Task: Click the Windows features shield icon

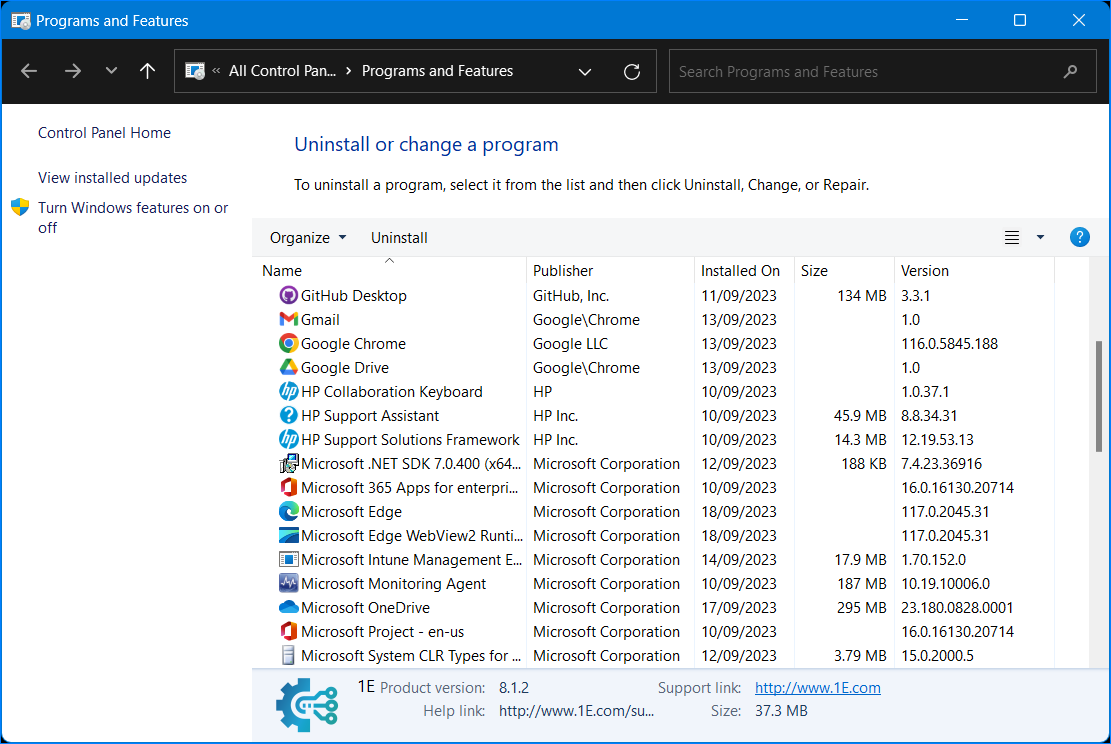Action: pos(20,208)
